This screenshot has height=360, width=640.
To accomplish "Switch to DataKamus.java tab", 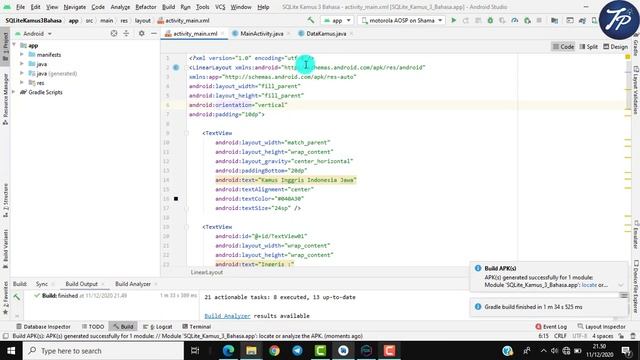I will (326, 33).
